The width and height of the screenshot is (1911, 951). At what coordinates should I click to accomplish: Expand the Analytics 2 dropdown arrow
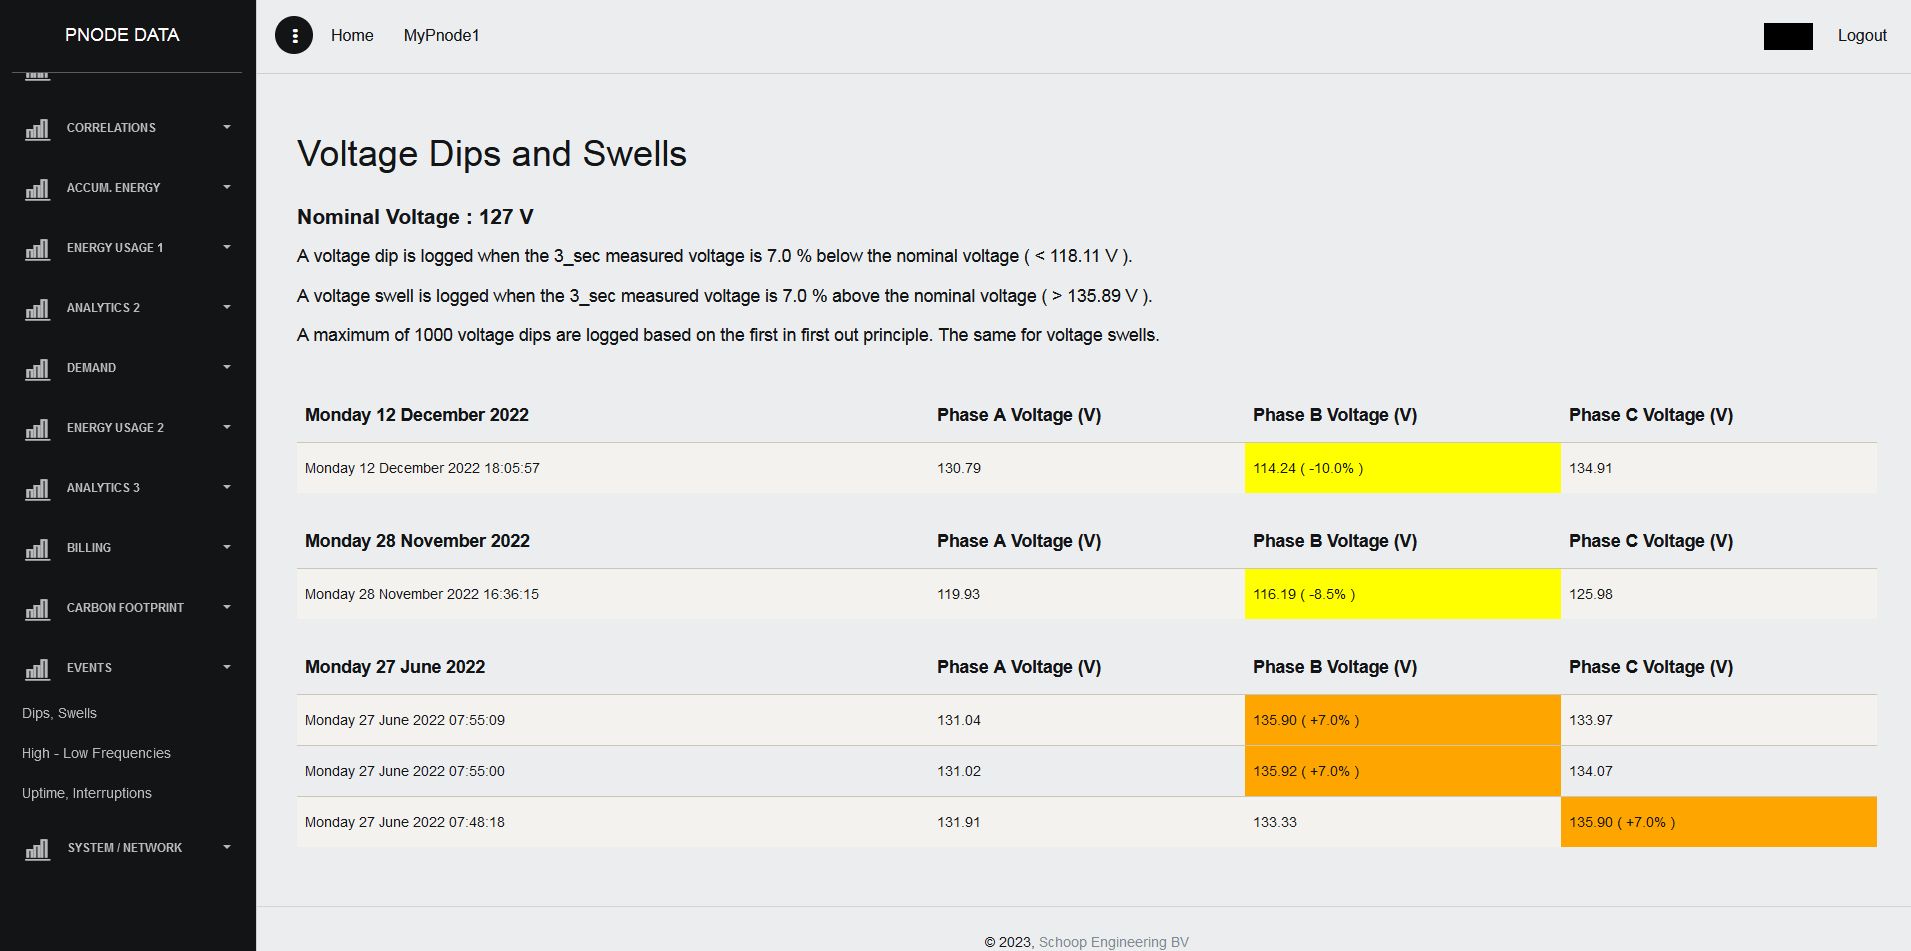tap(227, 307)
